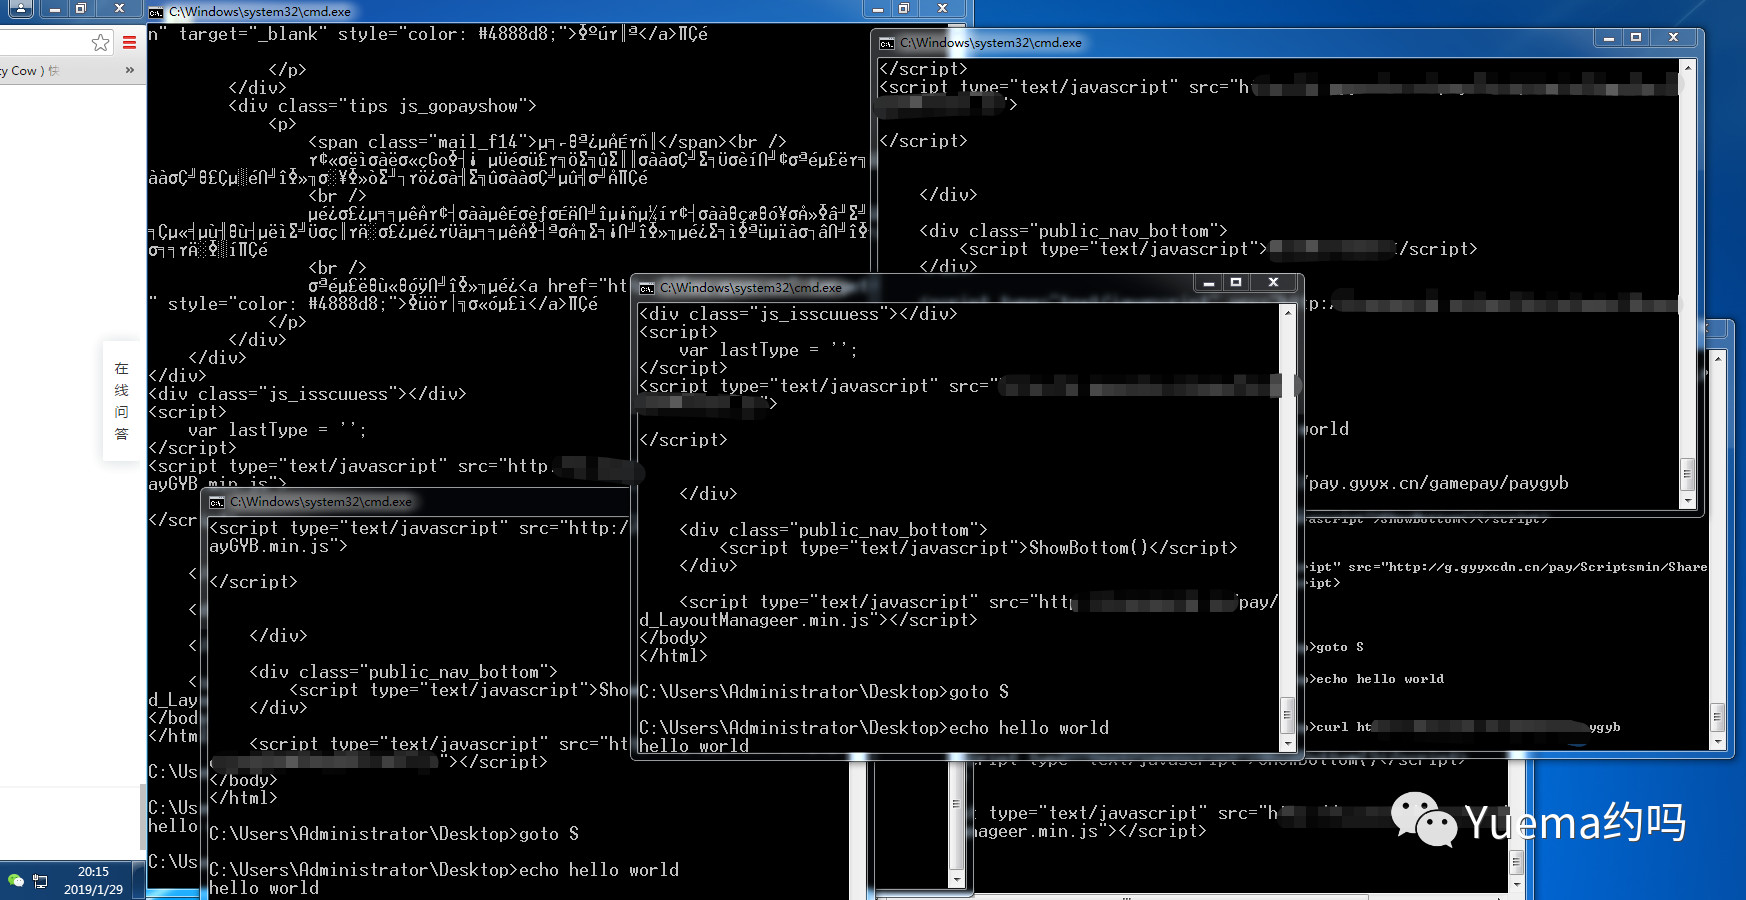Viewport: 1746px width, 900px height.
Task: Click the scroll-up arrow in the top-right cmd window
Action: pos(1688,68)
